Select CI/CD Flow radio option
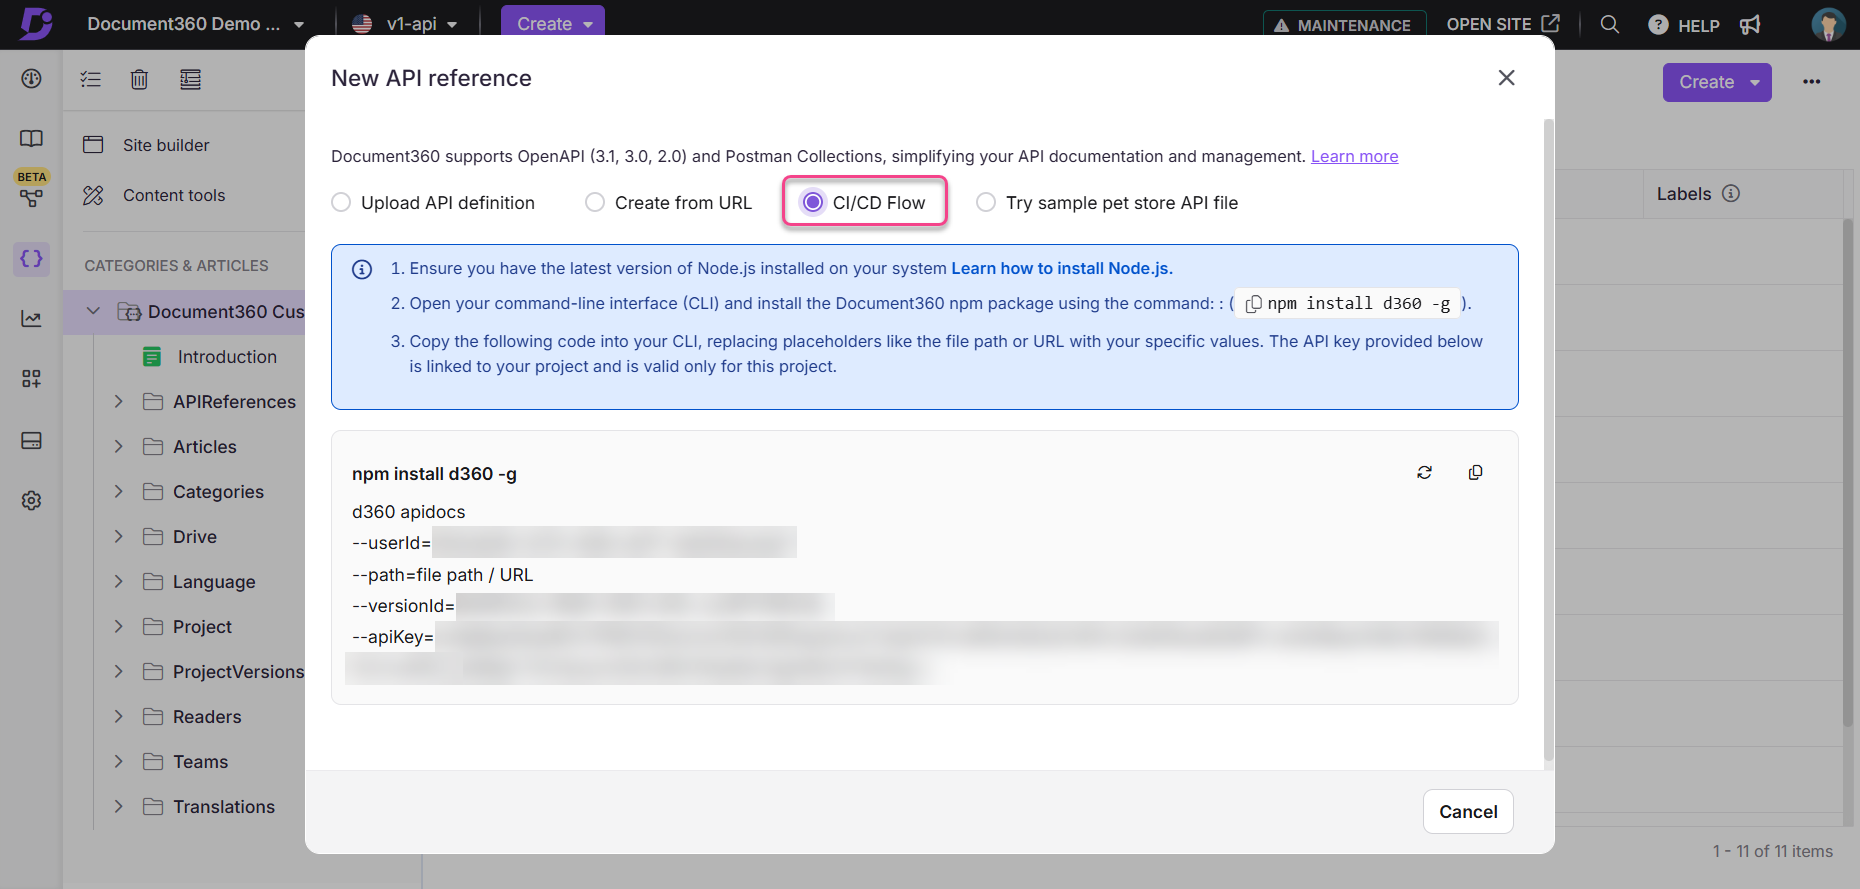The image size is (1860, 889). 813,203
